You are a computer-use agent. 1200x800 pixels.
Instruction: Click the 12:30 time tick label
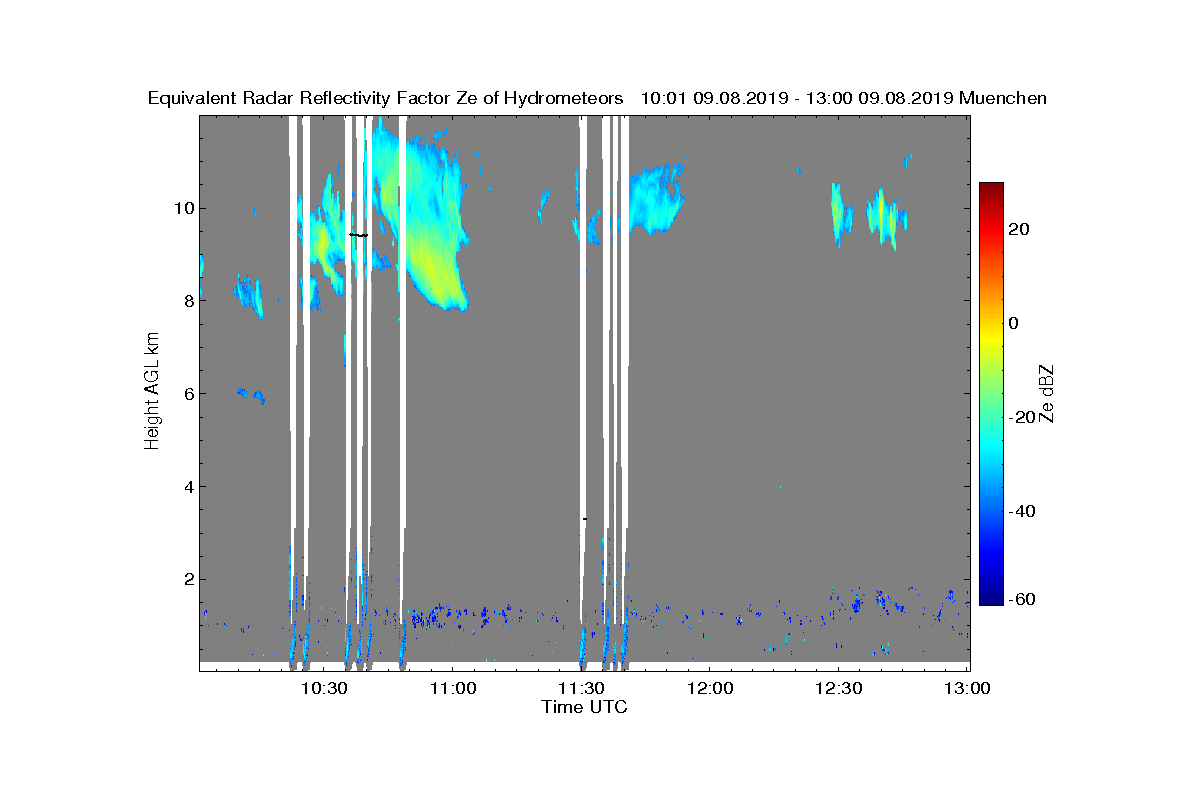coord(839,689)
